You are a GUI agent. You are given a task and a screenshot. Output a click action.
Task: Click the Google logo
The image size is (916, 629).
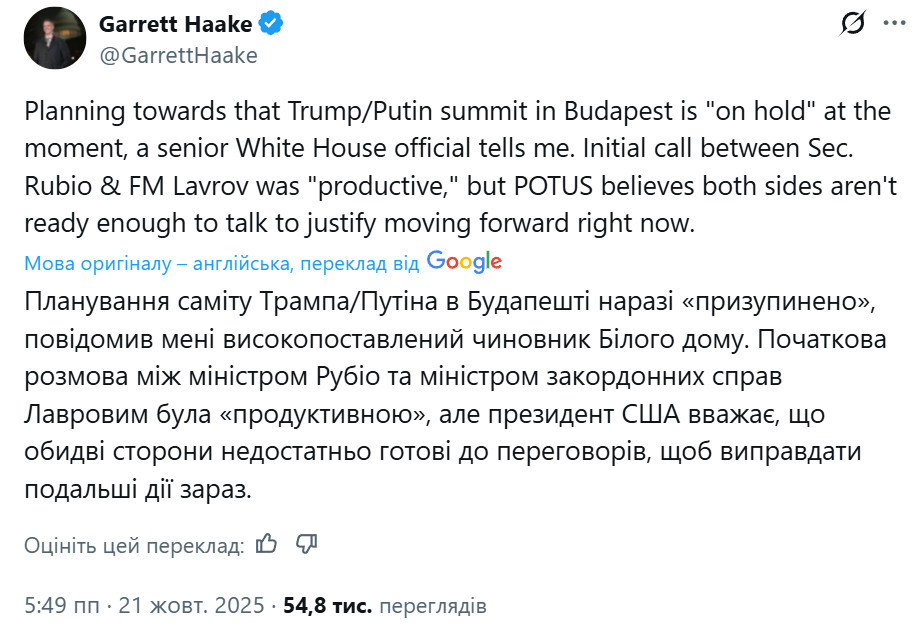click(464, 262)
